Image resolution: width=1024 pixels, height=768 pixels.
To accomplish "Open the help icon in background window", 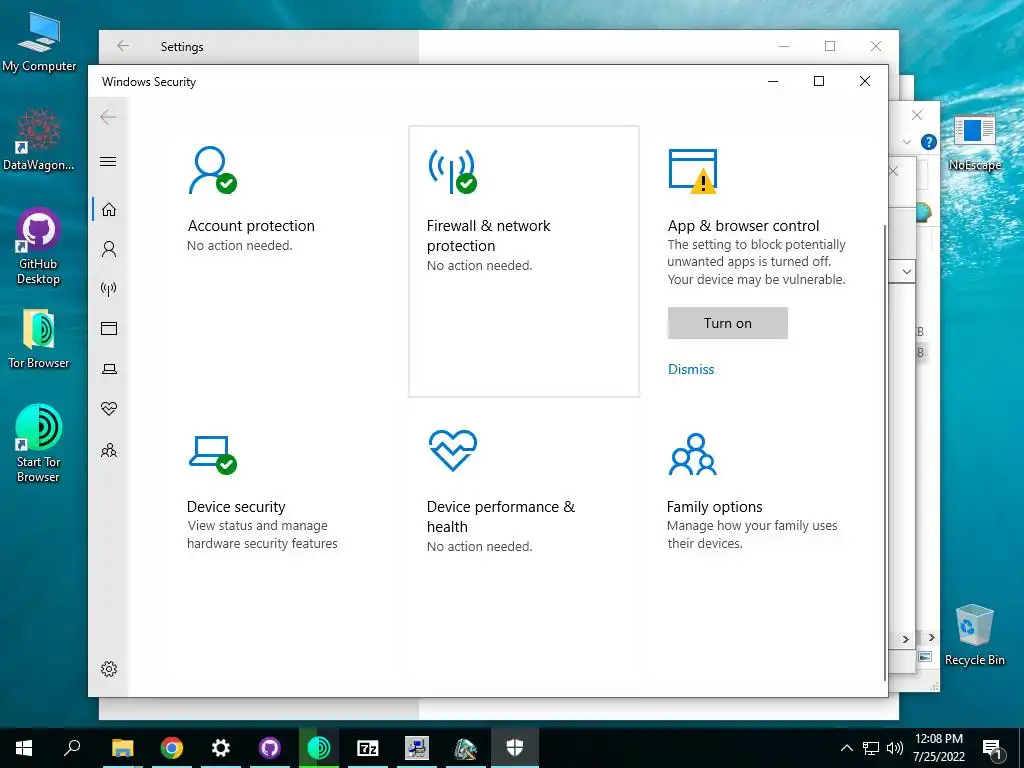I will pyautogui.click(x=928, y=142).
